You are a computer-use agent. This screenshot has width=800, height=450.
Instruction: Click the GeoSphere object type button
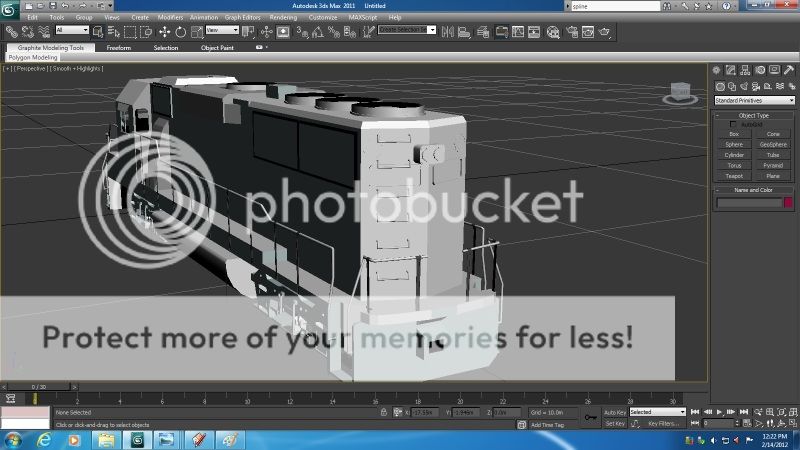[x=773, y=144]
